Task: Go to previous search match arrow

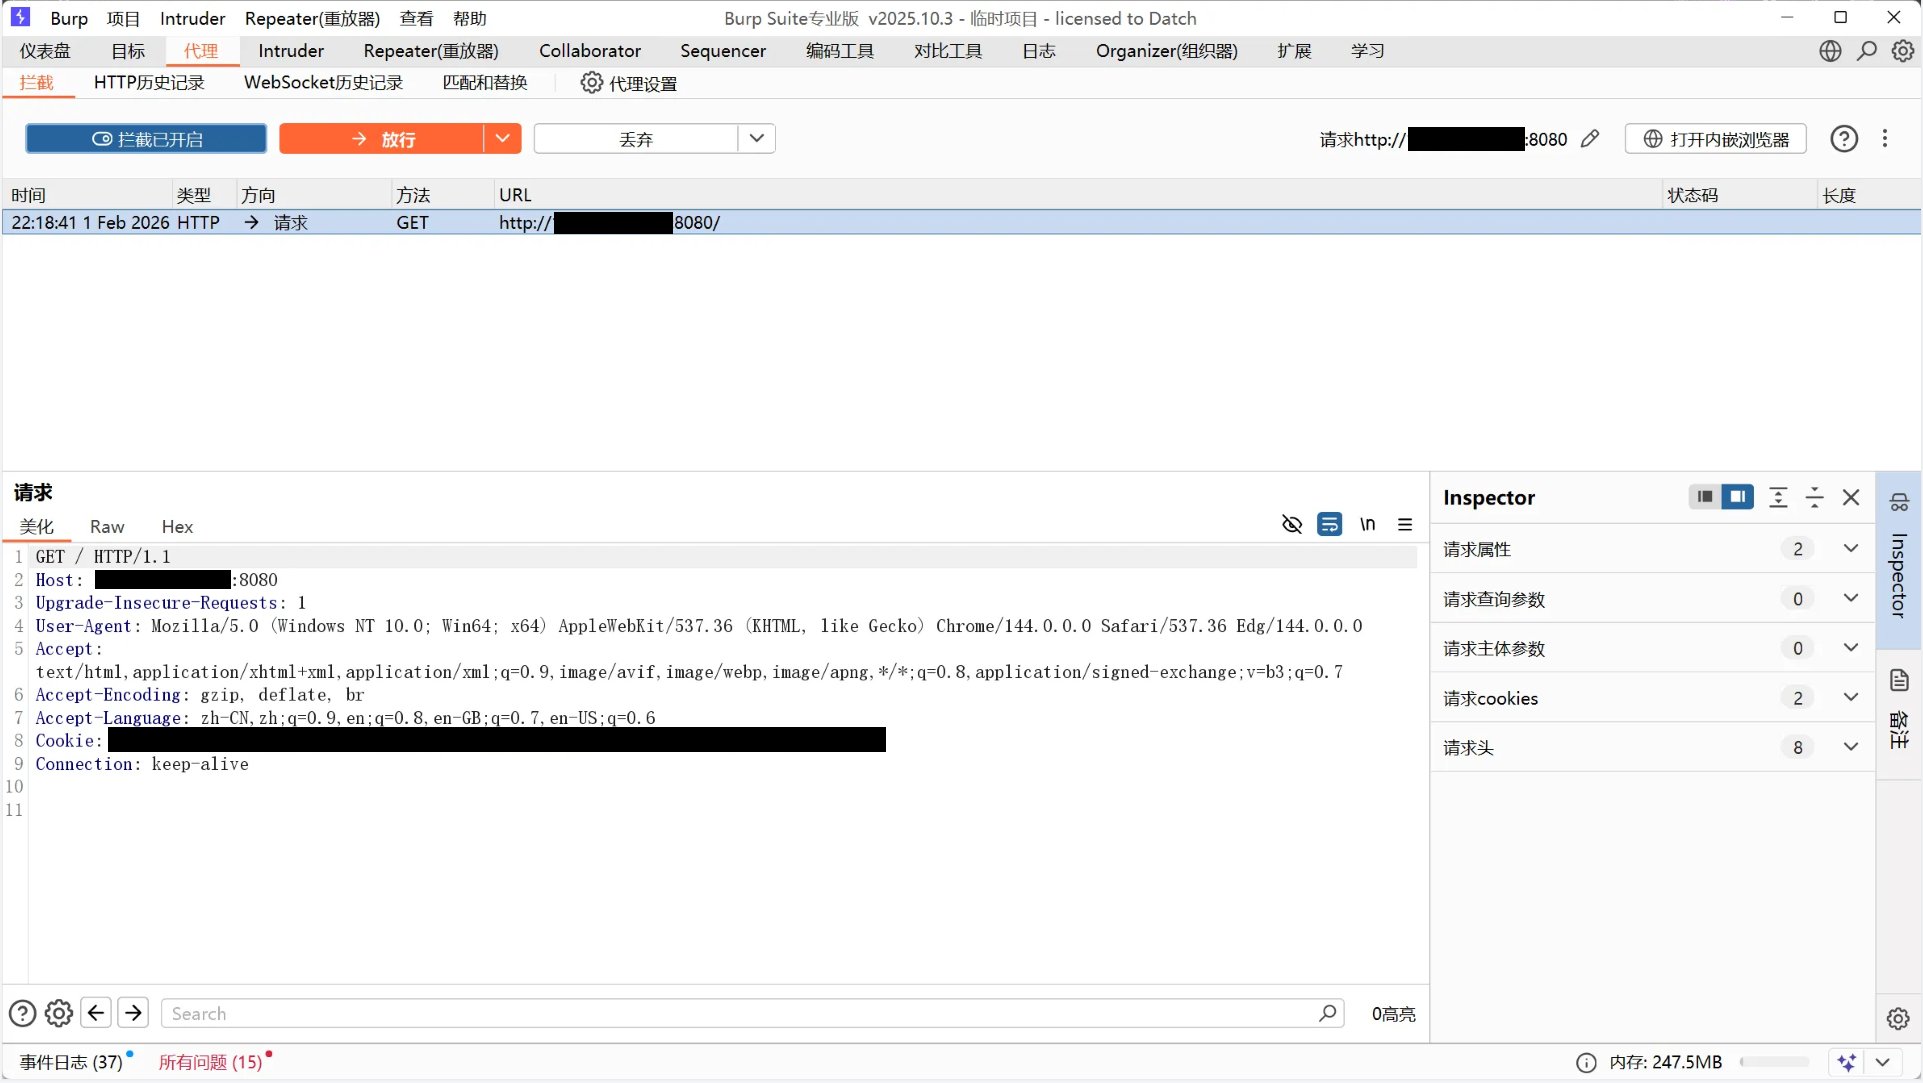Action: (x=96, y=1013)
